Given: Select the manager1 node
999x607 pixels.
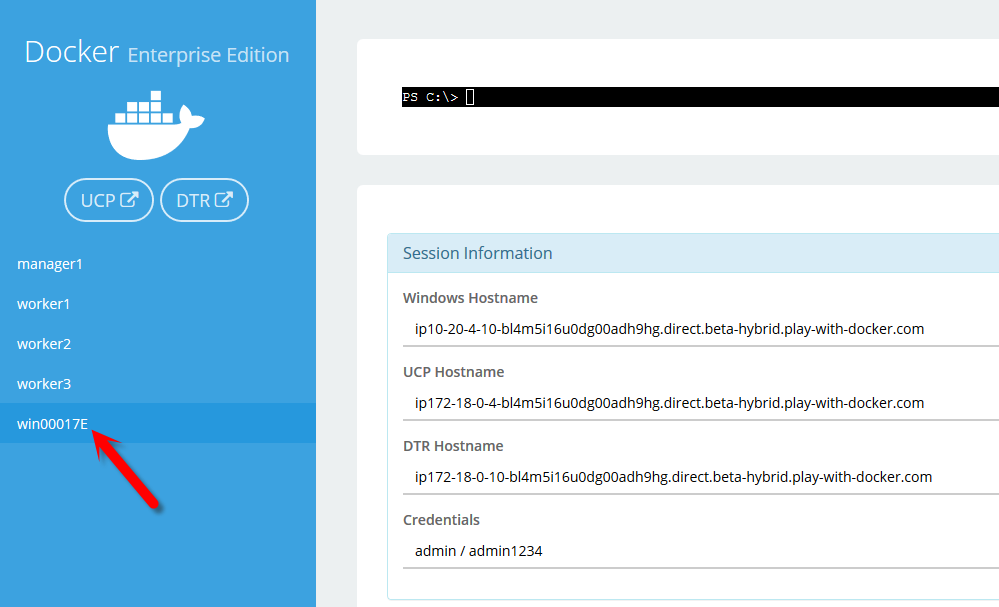Looking at the screenshot, I should 158,264.
